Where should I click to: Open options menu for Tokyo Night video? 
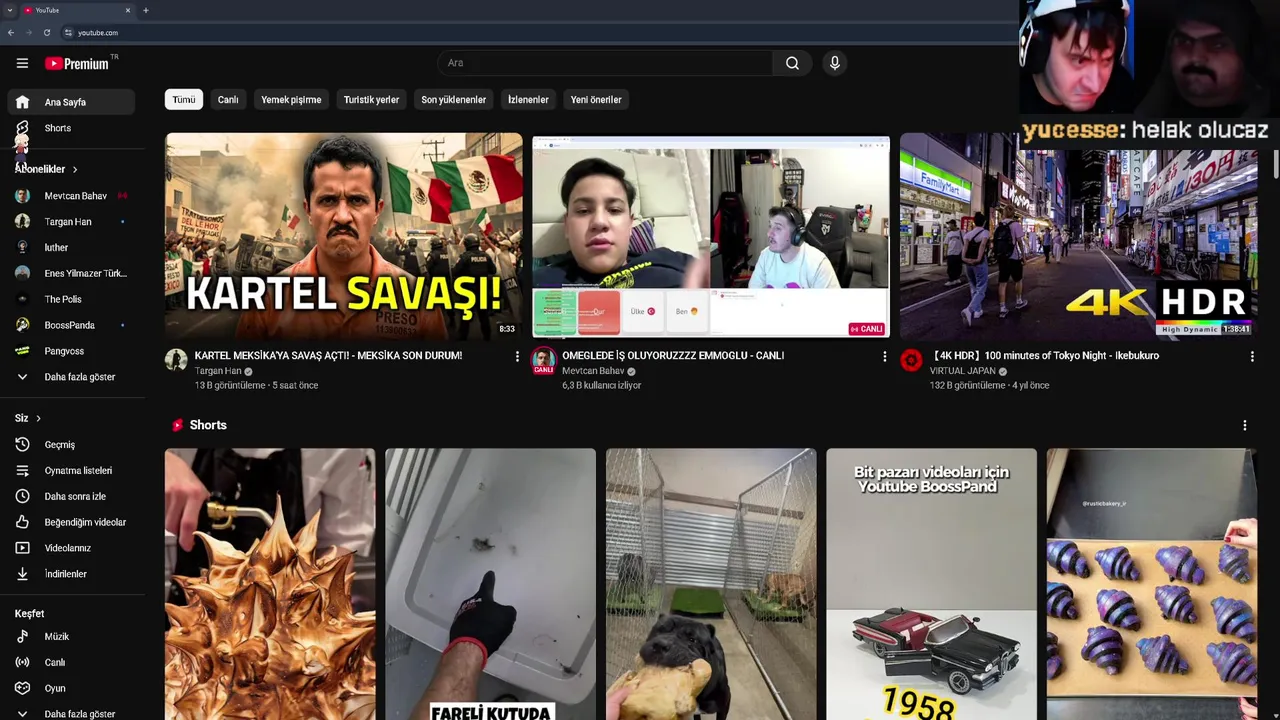point(1252,356)
